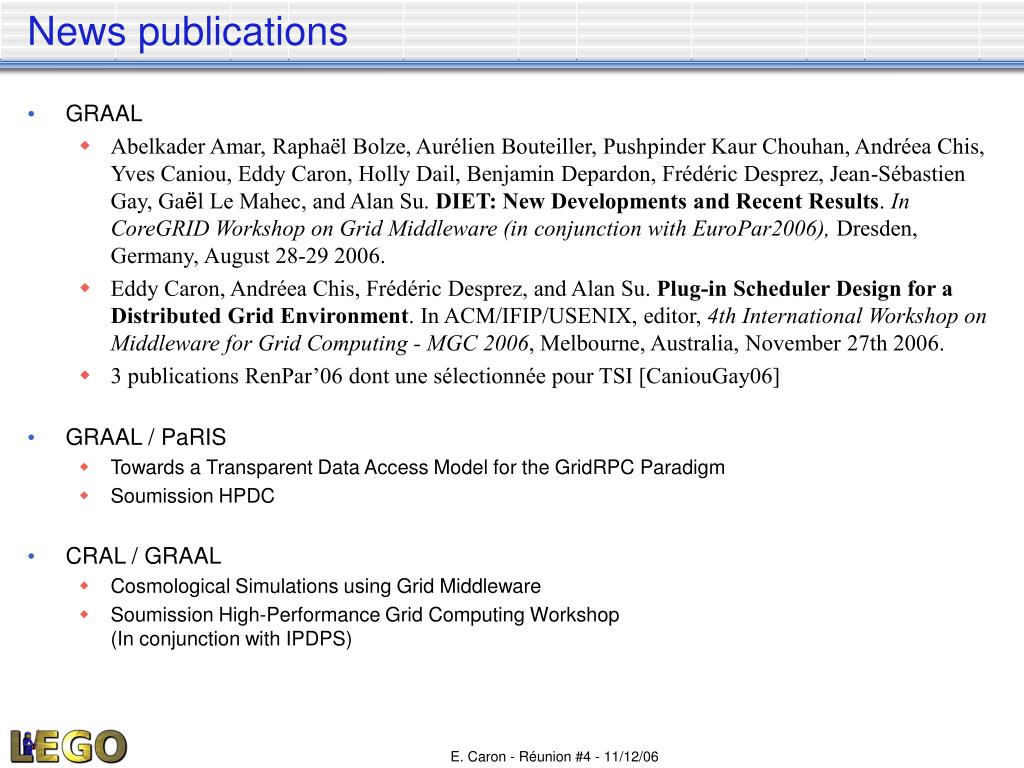
Task: Click the 'GRAAL / PaRIS' heading
Action: [146, 437]
